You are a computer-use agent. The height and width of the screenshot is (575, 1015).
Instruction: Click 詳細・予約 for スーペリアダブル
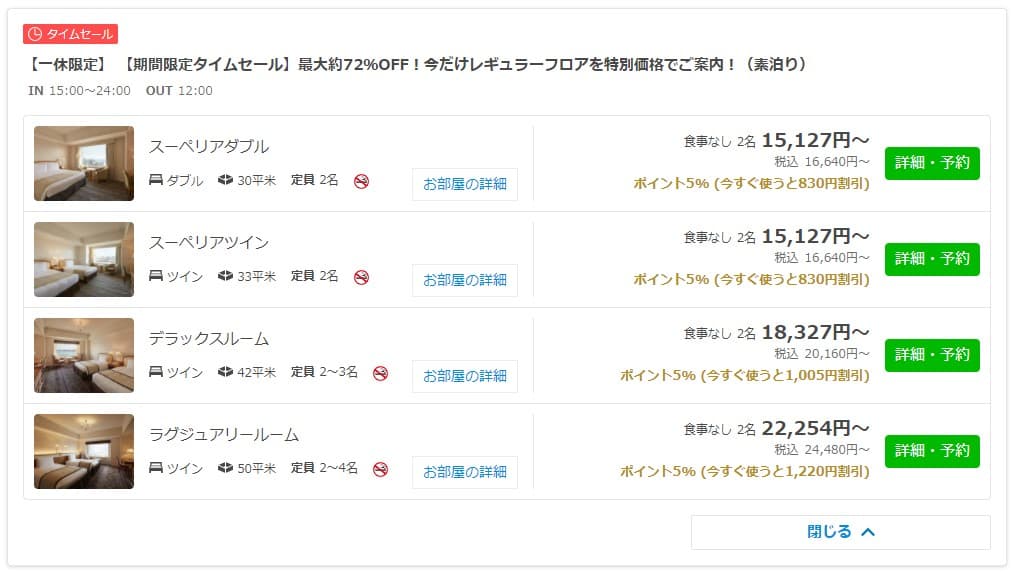[x=932, y=163]
